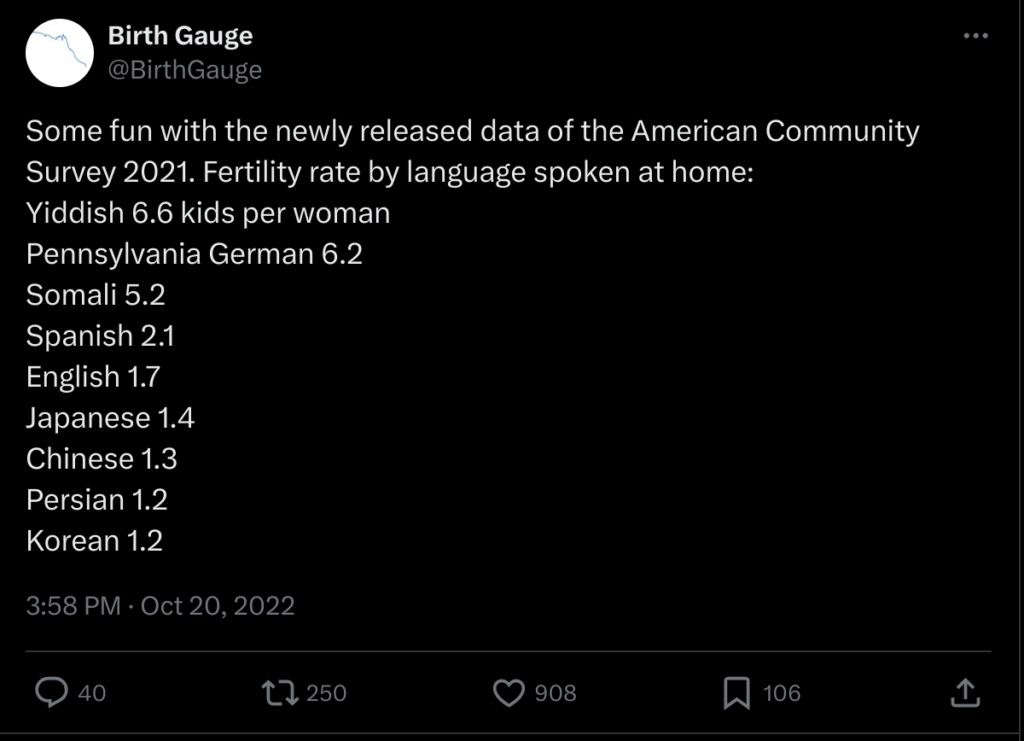Click the 3:58 PM timestamp
1024x741 pixels.
click(73, 605)
